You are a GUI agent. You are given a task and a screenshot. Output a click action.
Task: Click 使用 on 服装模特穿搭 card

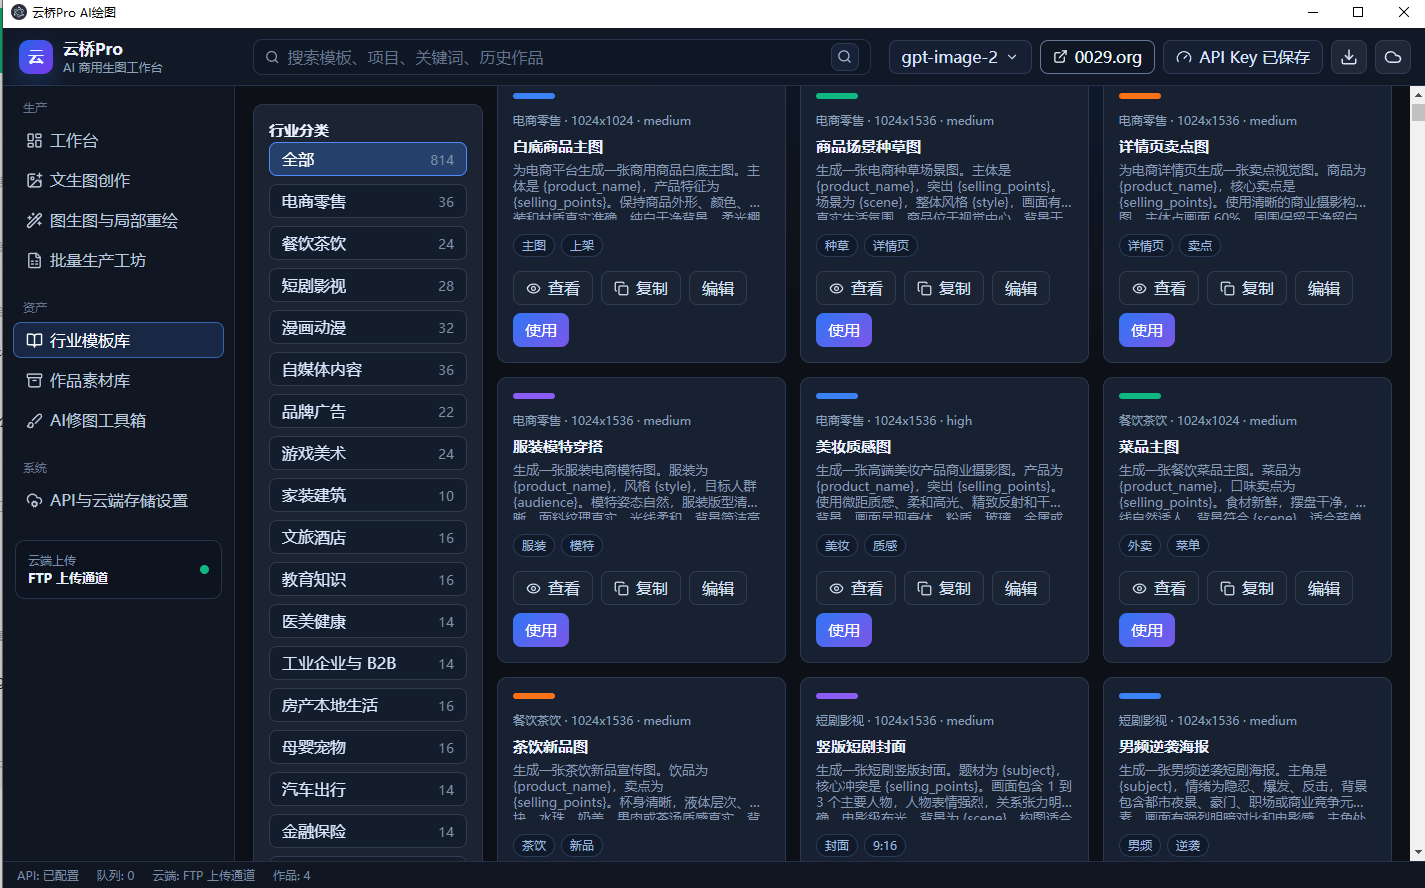click(541, 630)
